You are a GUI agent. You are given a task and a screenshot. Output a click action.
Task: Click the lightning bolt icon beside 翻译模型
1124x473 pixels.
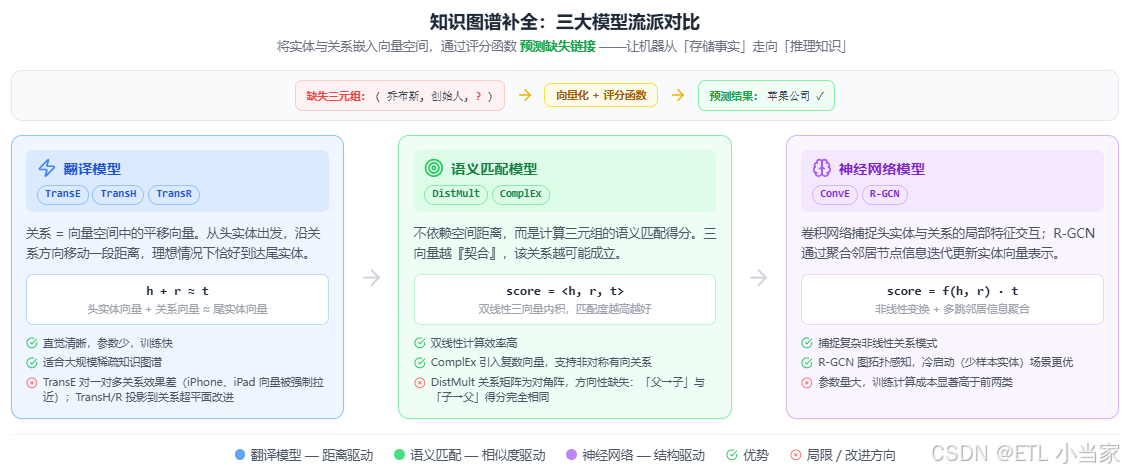47,168
